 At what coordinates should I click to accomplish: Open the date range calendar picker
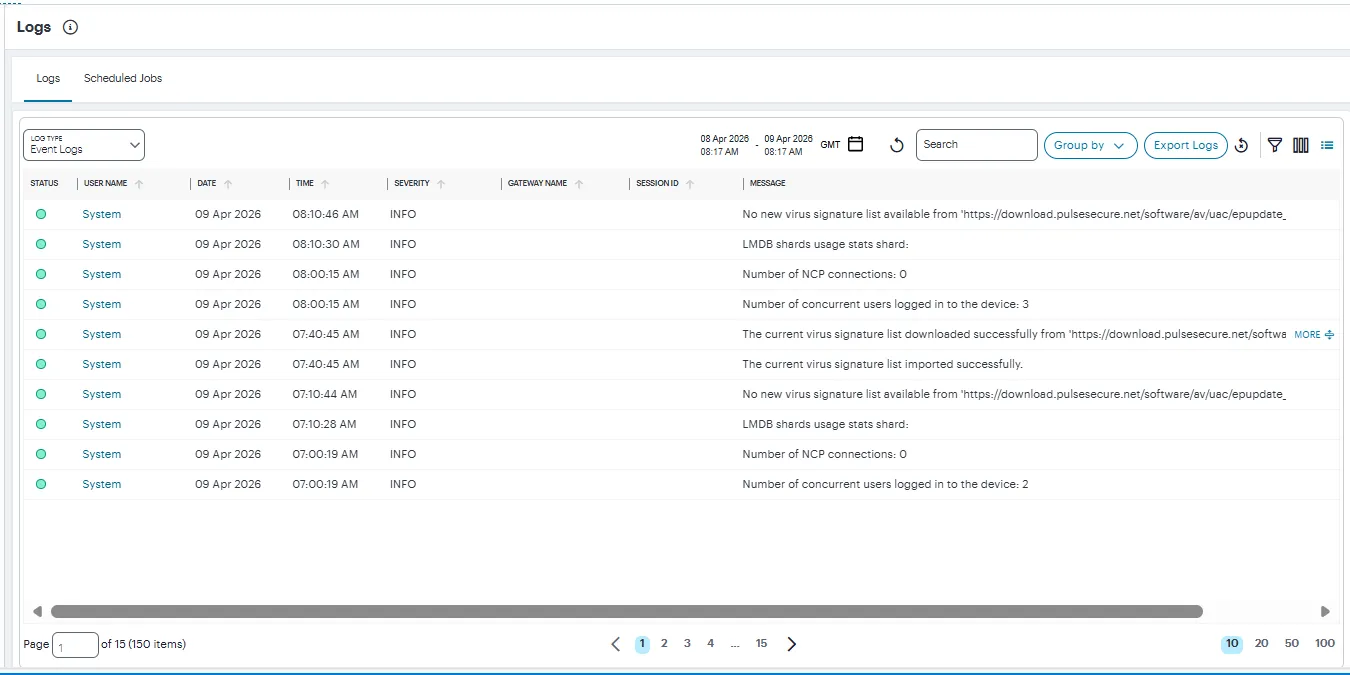(856, 145)
